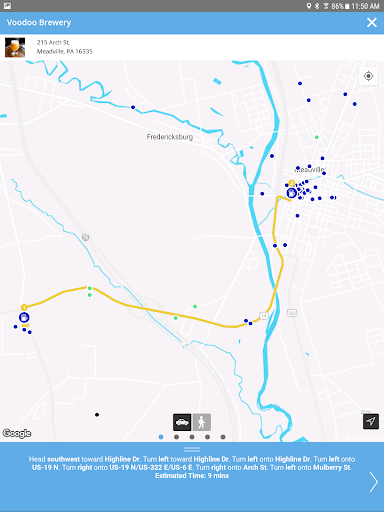
Task: Tap yellow waypoint marker number 2
Action: click(292, 183)
